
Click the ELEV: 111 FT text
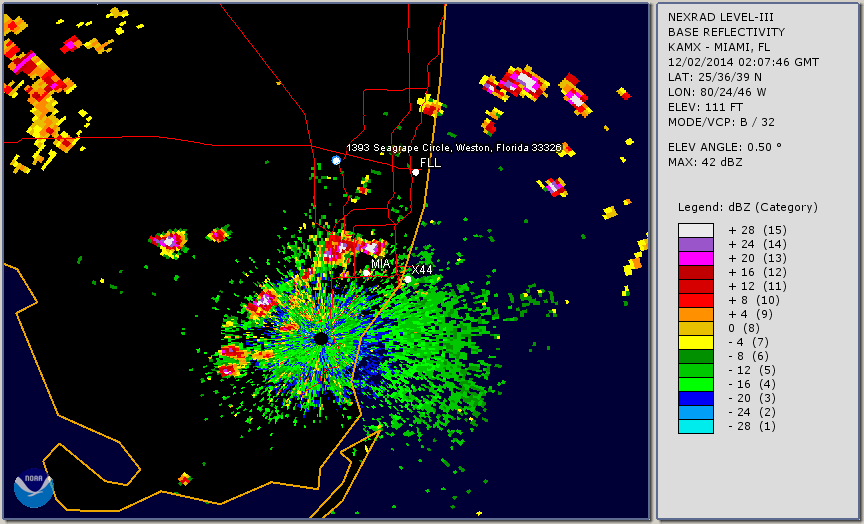point(705,107)
